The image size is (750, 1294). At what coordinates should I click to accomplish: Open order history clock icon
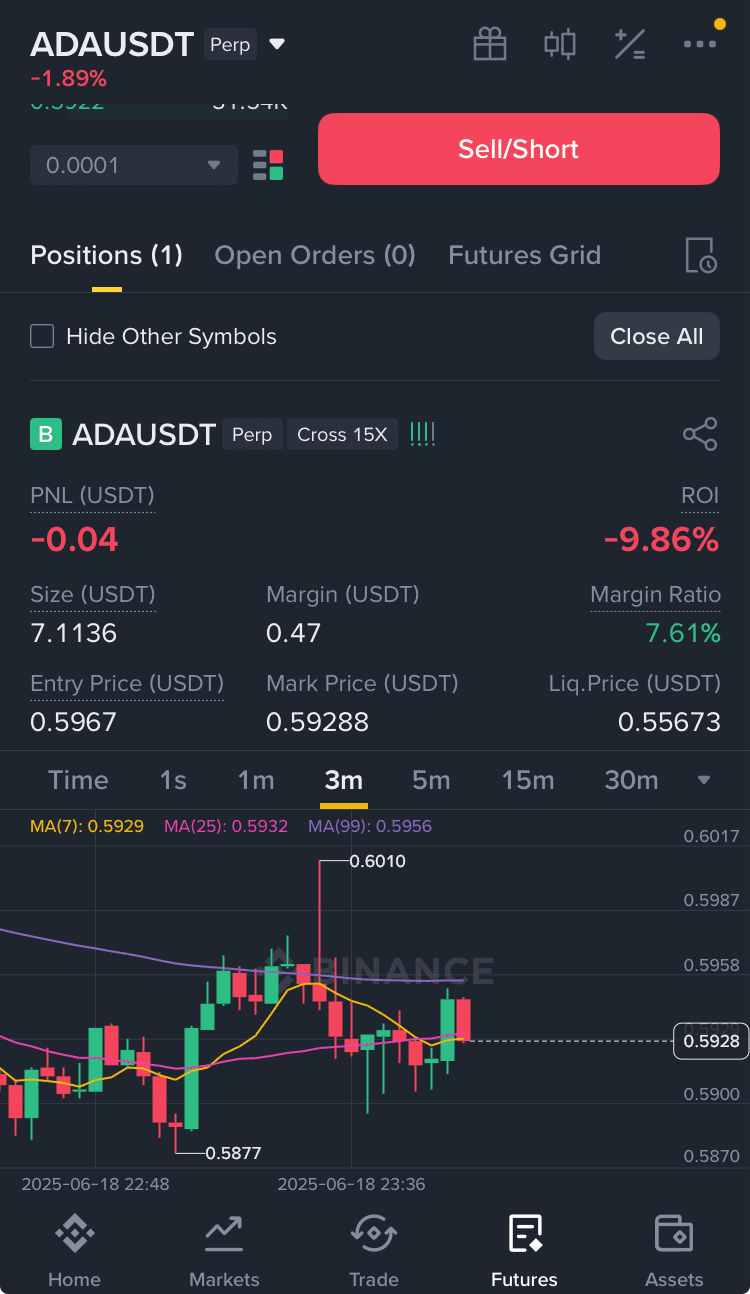pos(700,256)
